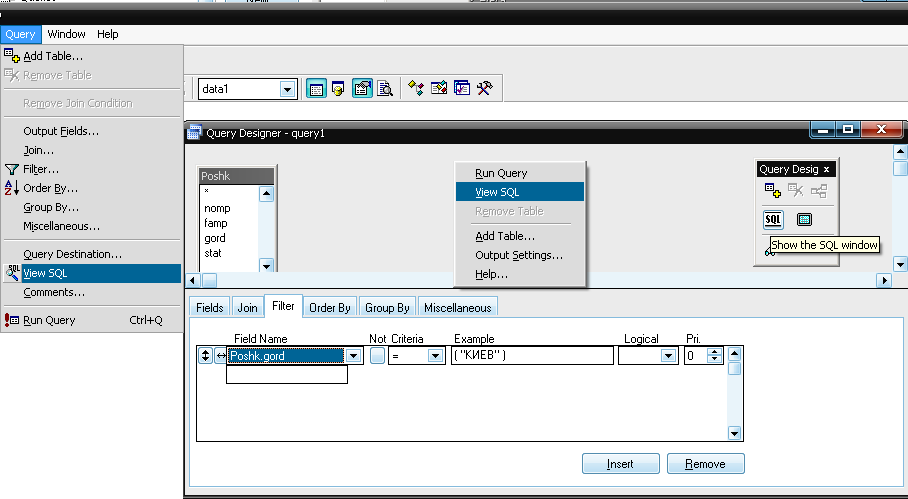This screenshot has height=499, width=908.
Task: Choose Join... in Query menu
Action: 92,151
